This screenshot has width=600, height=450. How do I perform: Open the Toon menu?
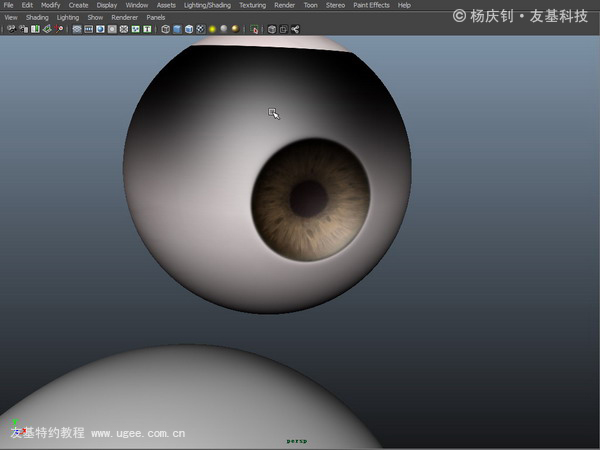pyautogui.click(x=311, y=5)
